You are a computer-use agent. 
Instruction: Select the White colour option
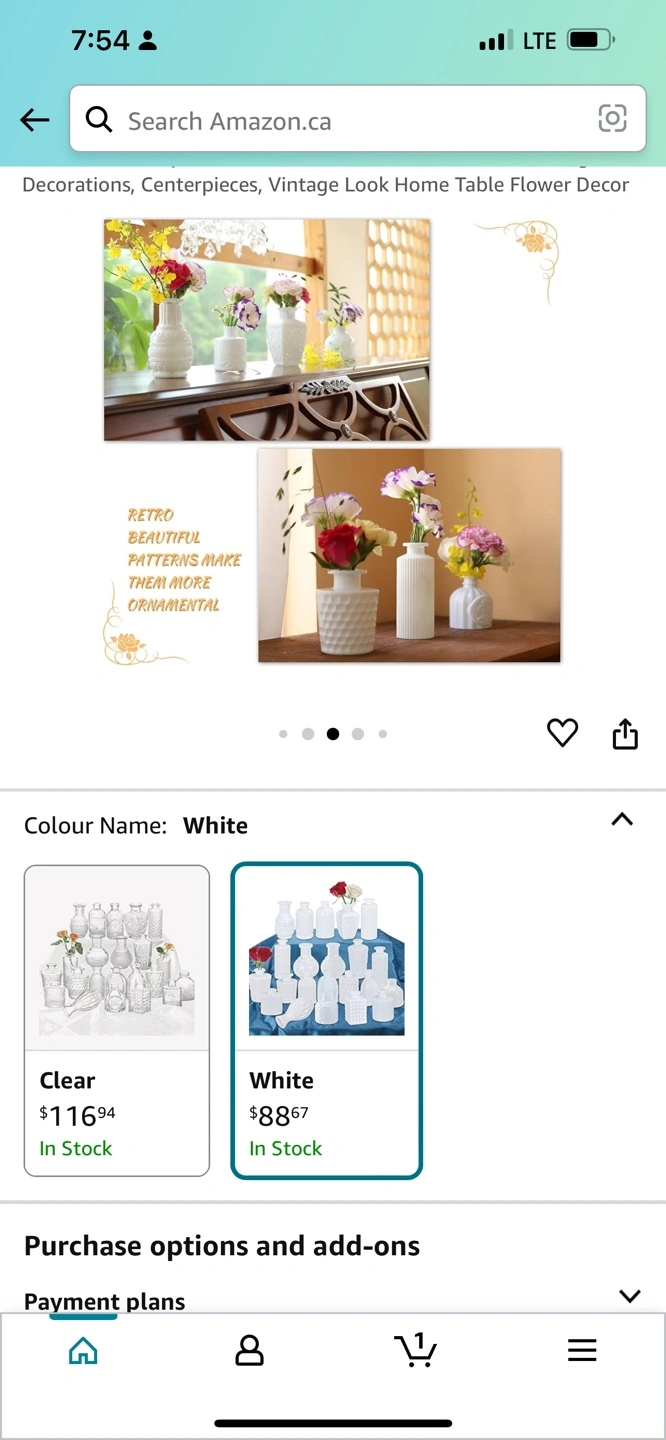click(327, 1021)
